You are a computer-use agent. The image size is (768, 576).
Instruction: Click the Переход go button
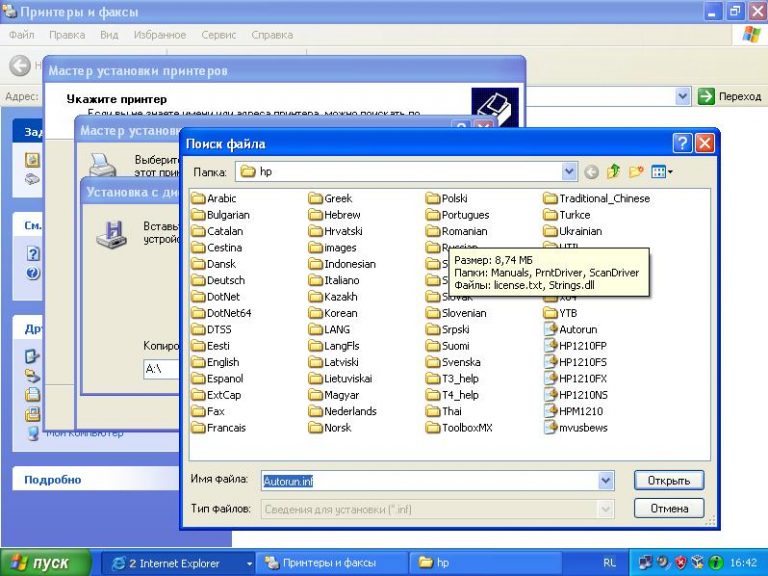(729, 96)
